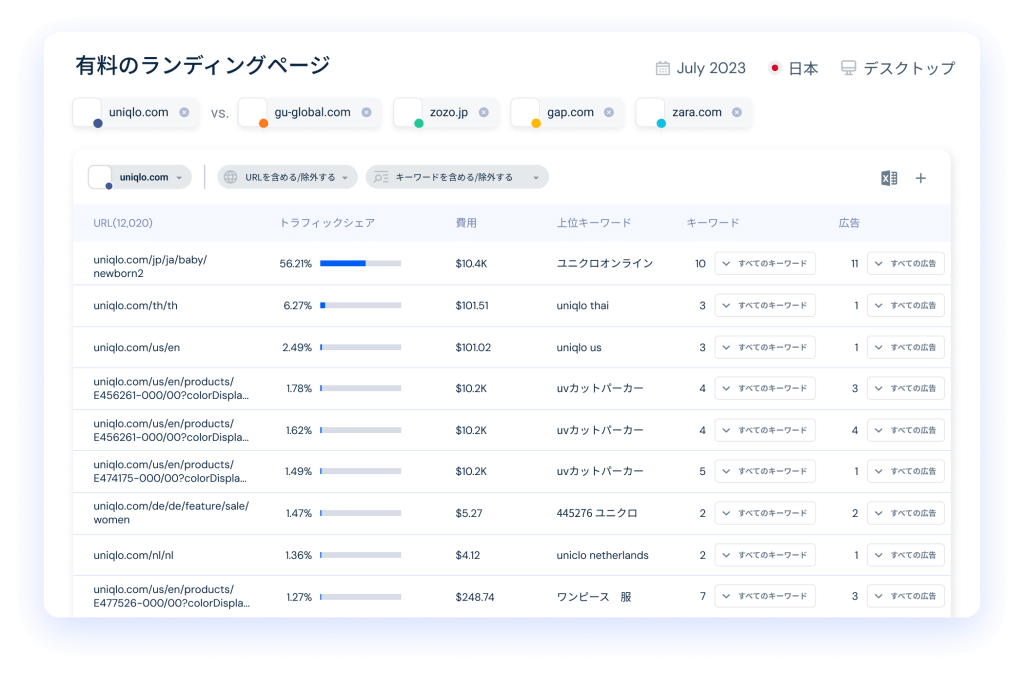Click the 日本 country selector
Image resolution: width=1024 pixels, height=673 pixels.
(794, 68)
